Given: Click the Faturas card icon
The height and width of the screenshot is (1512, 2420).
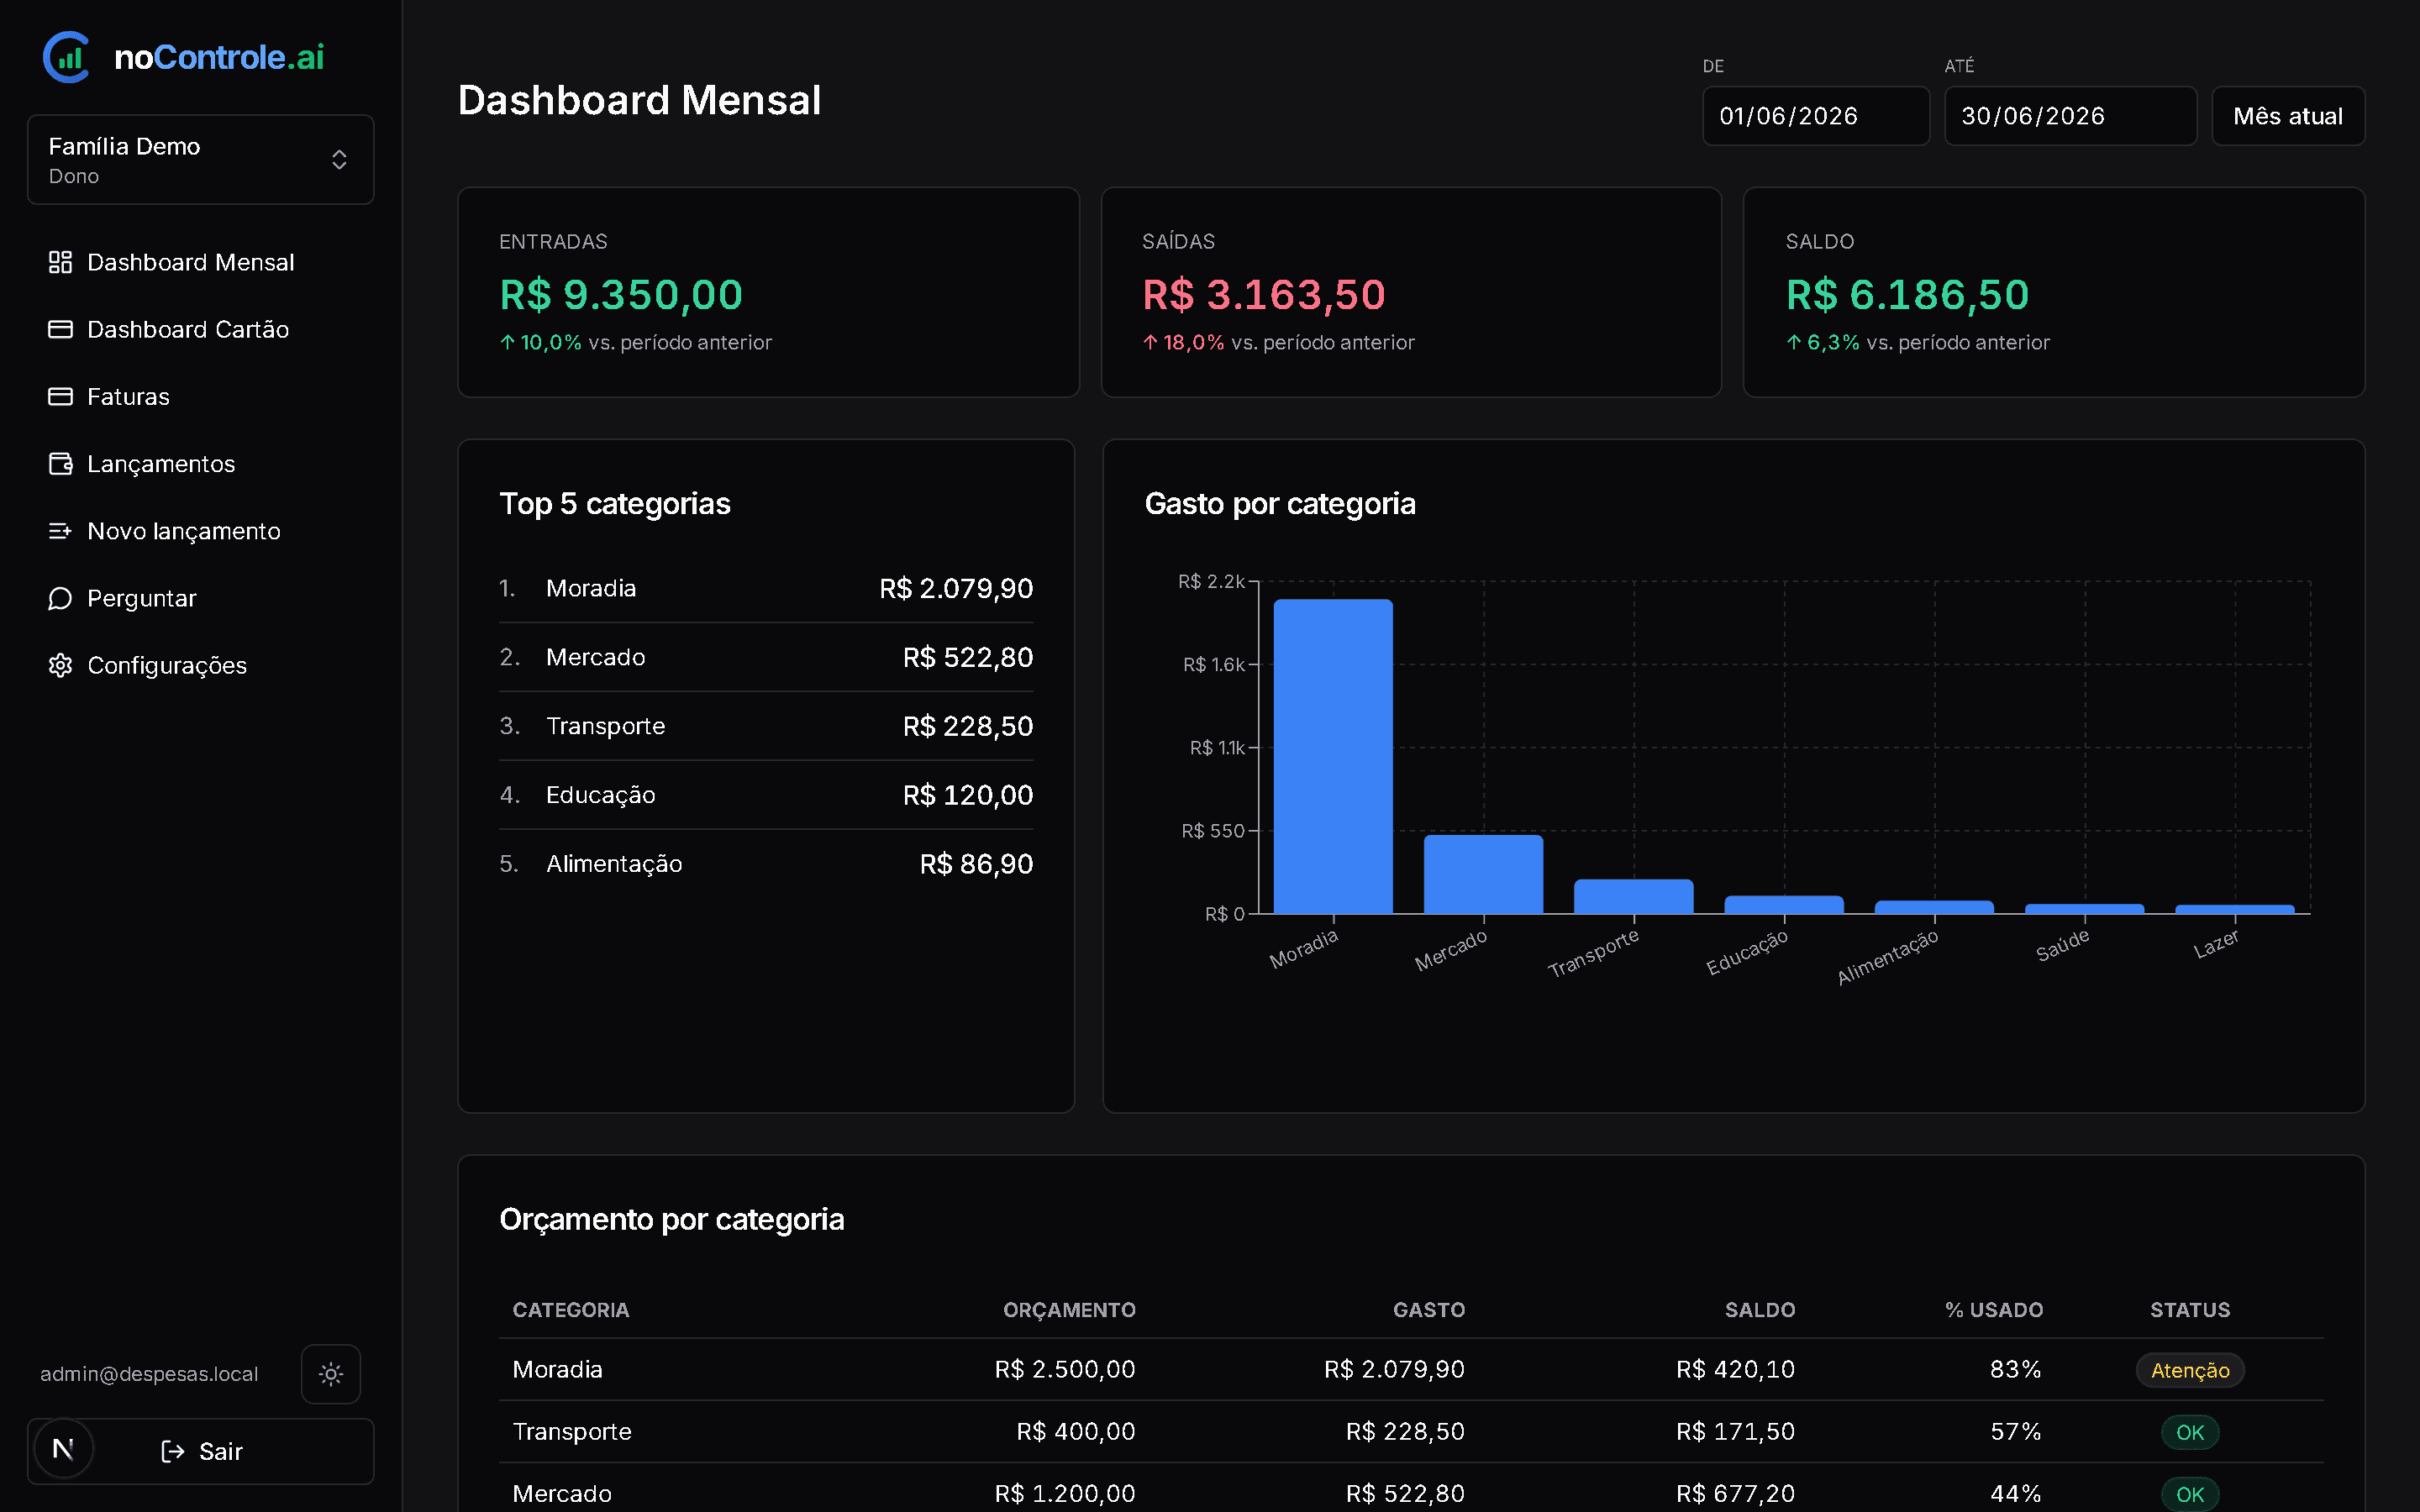Looking at the screenshot, I should (60, 396).
